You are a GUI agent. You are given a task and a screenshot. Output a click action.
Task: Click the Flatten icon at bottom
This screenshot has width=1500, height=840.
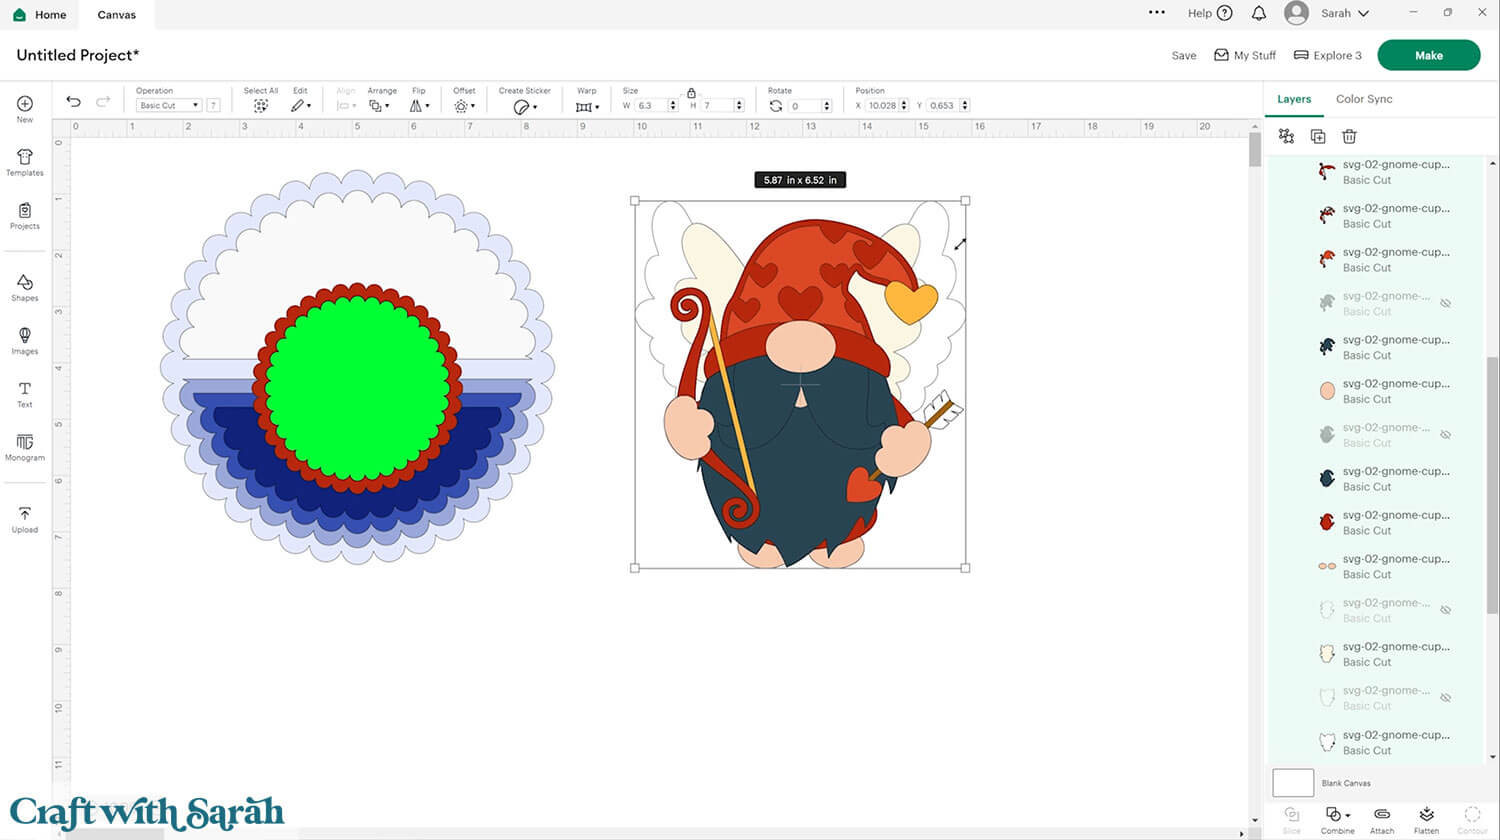click(x=1426, y=816)
